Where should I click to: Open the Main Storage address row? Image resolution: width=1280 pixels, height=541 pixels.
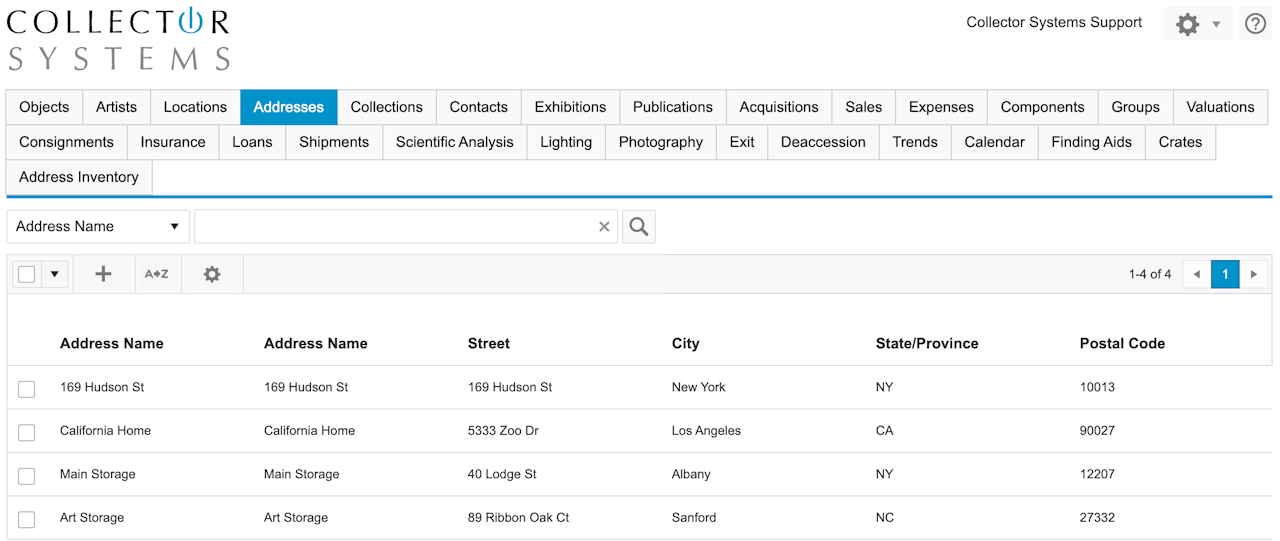(98, 474)
